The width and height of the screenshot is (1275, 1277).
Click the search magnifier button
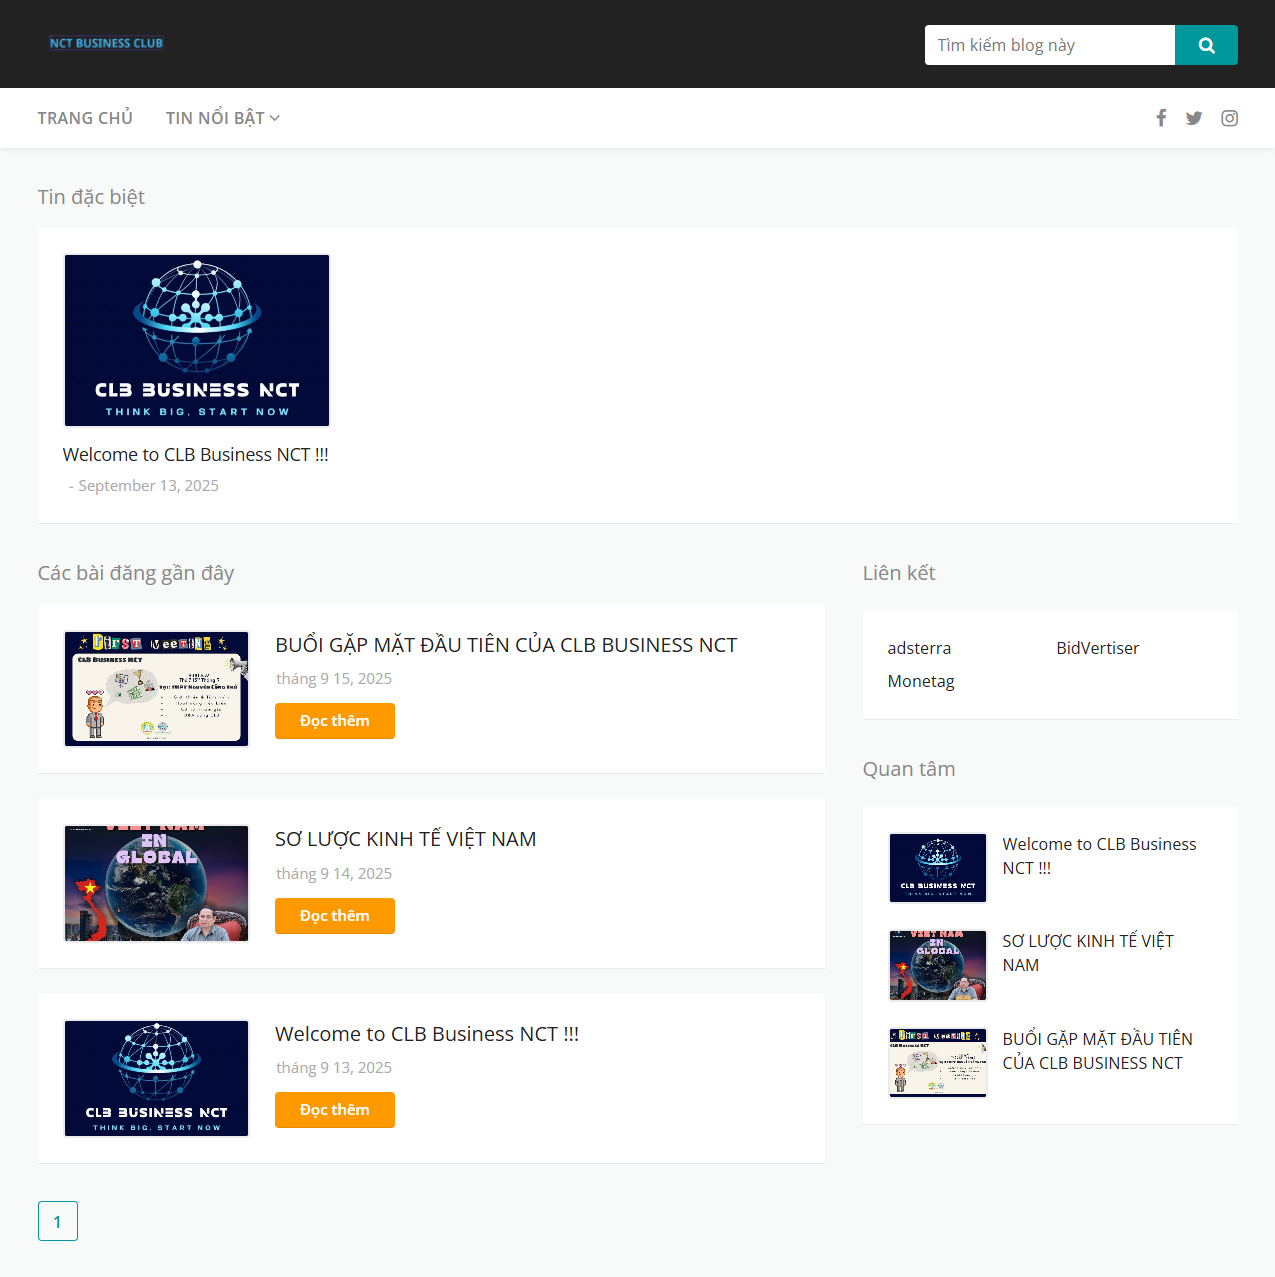pyautogui.click(x=1206, y=45)
